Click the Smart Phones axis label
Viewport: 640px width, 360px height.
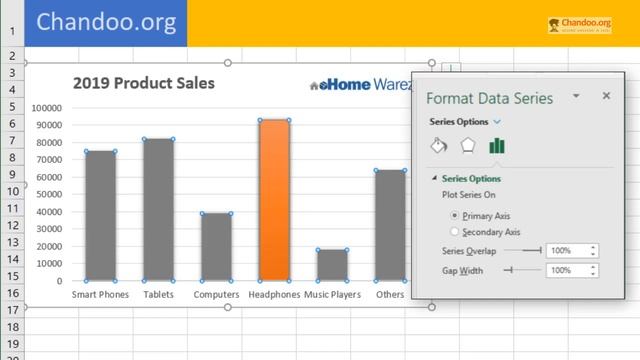pos(100,294)
